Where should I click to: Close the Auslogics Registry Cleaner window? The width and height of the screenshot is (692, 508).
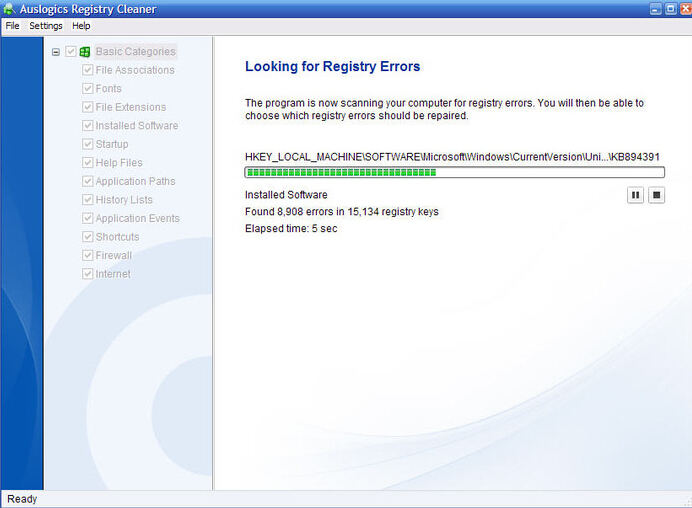click(x=686, y=9)
